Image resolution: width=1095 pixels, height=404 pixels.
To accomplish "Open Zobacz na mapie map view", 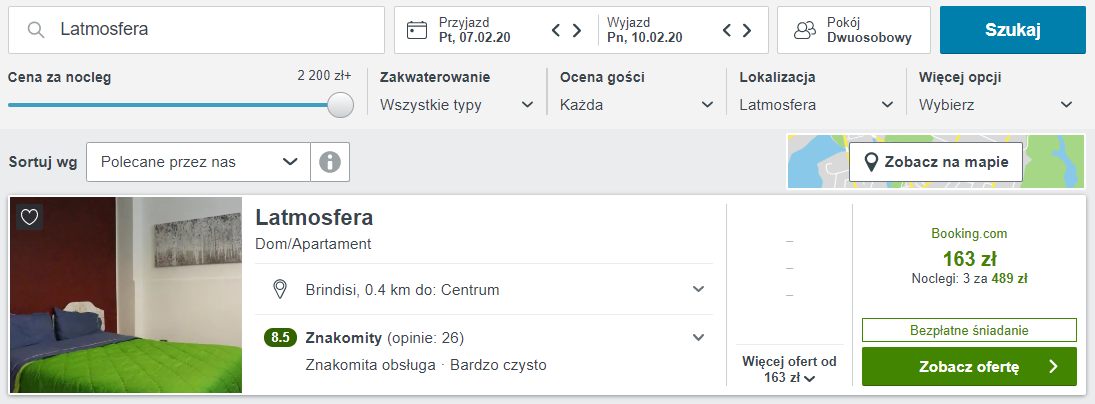I will (x=936, y=162).
